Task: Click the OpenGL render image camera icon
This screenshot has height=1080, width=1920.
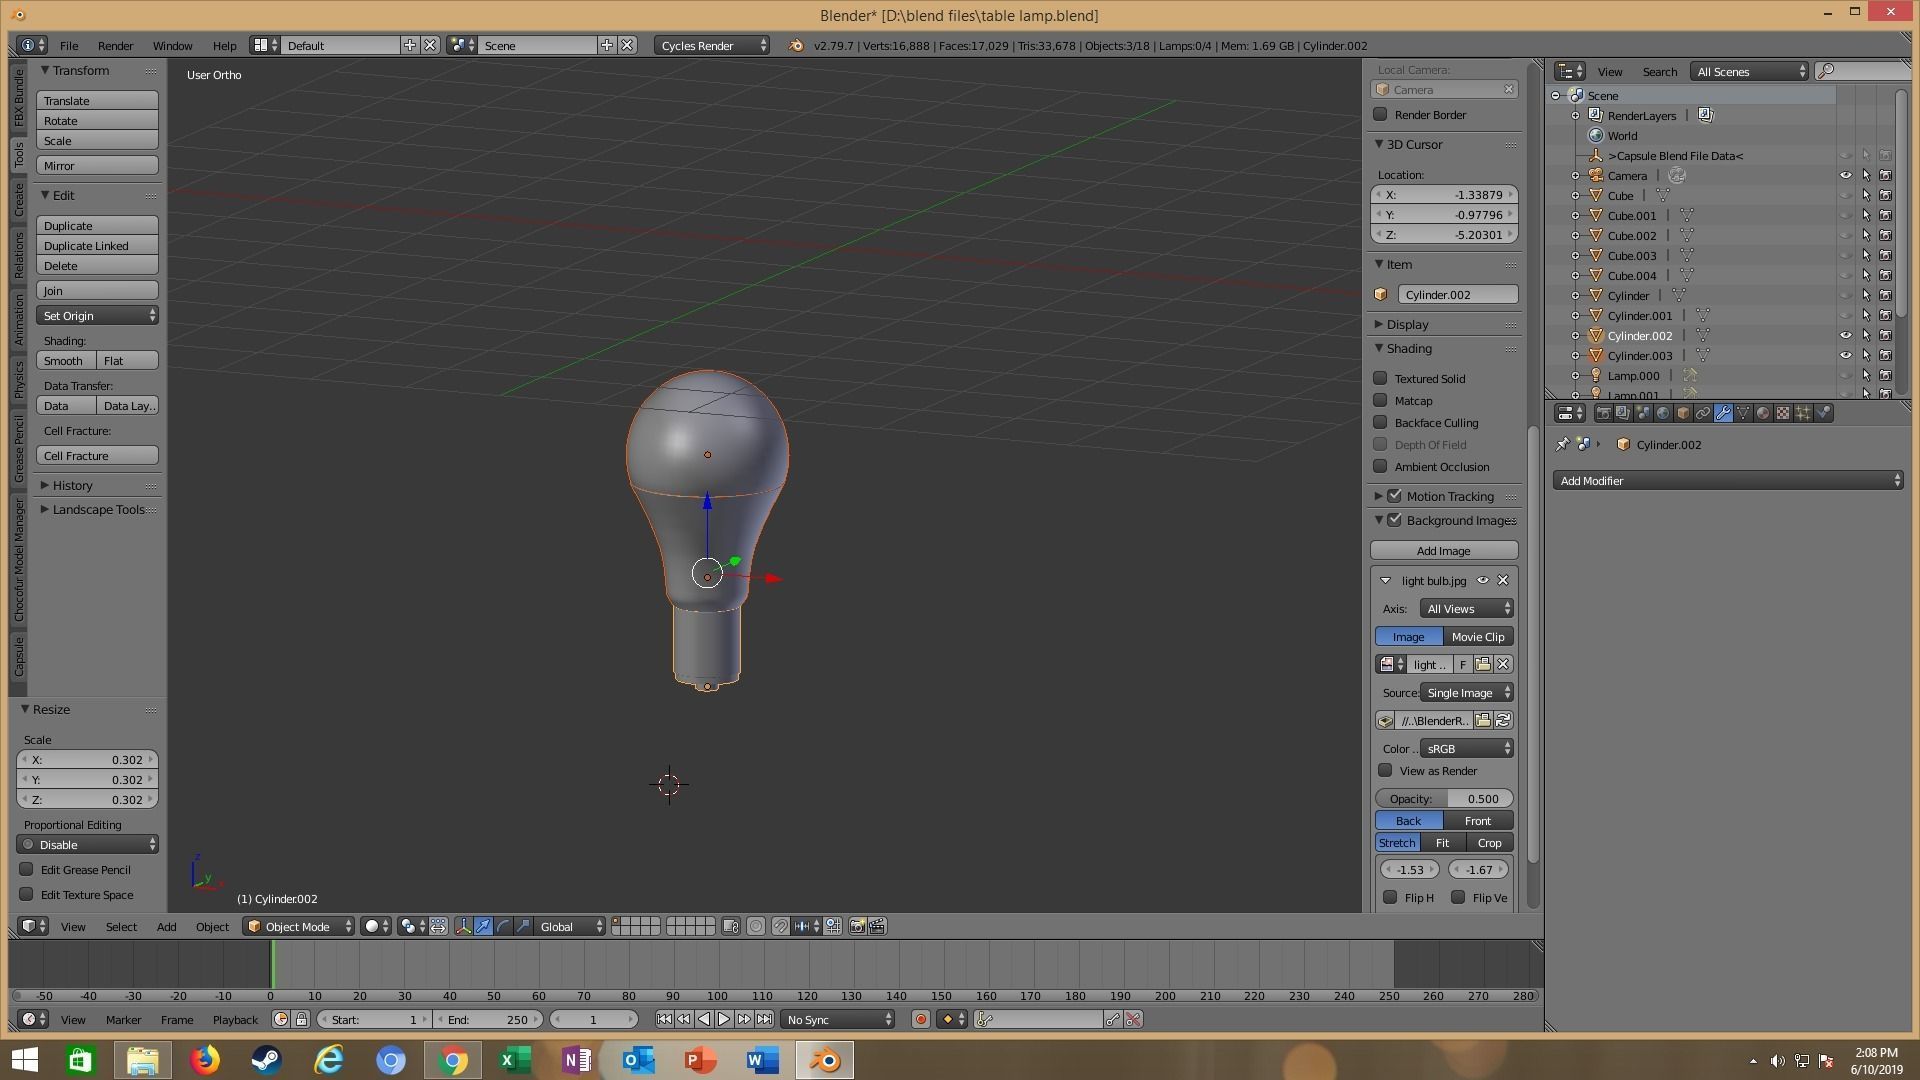Action: (x=857, y=927)
